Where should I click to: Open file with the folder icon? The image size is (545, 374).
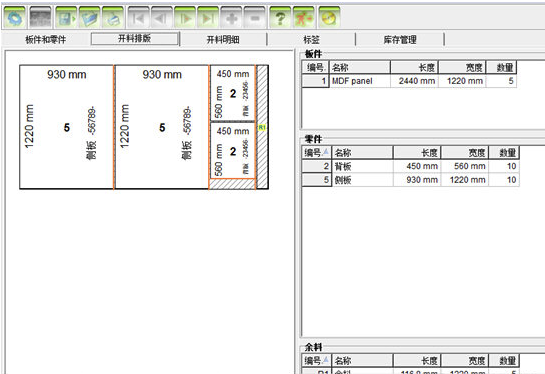tap(89, 18)
